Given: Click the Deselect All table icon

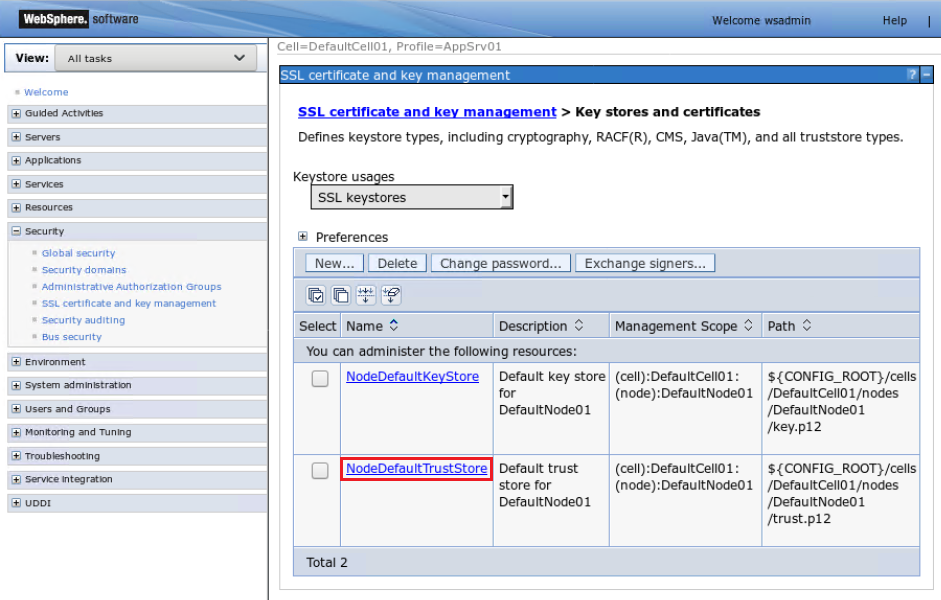Looking at the screenshot, I should pyautogui.click(x=341, y=295).
